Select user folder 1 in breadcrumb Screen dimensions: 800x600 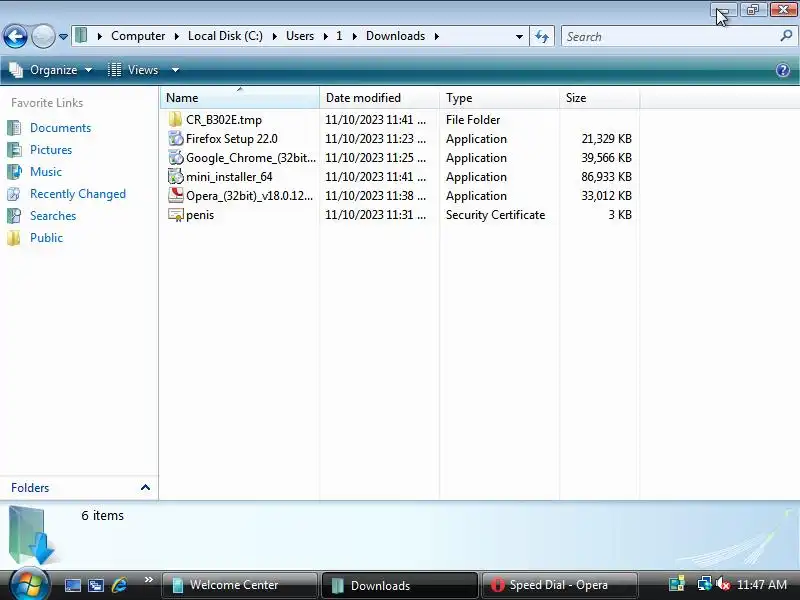[x=339, y=36]
